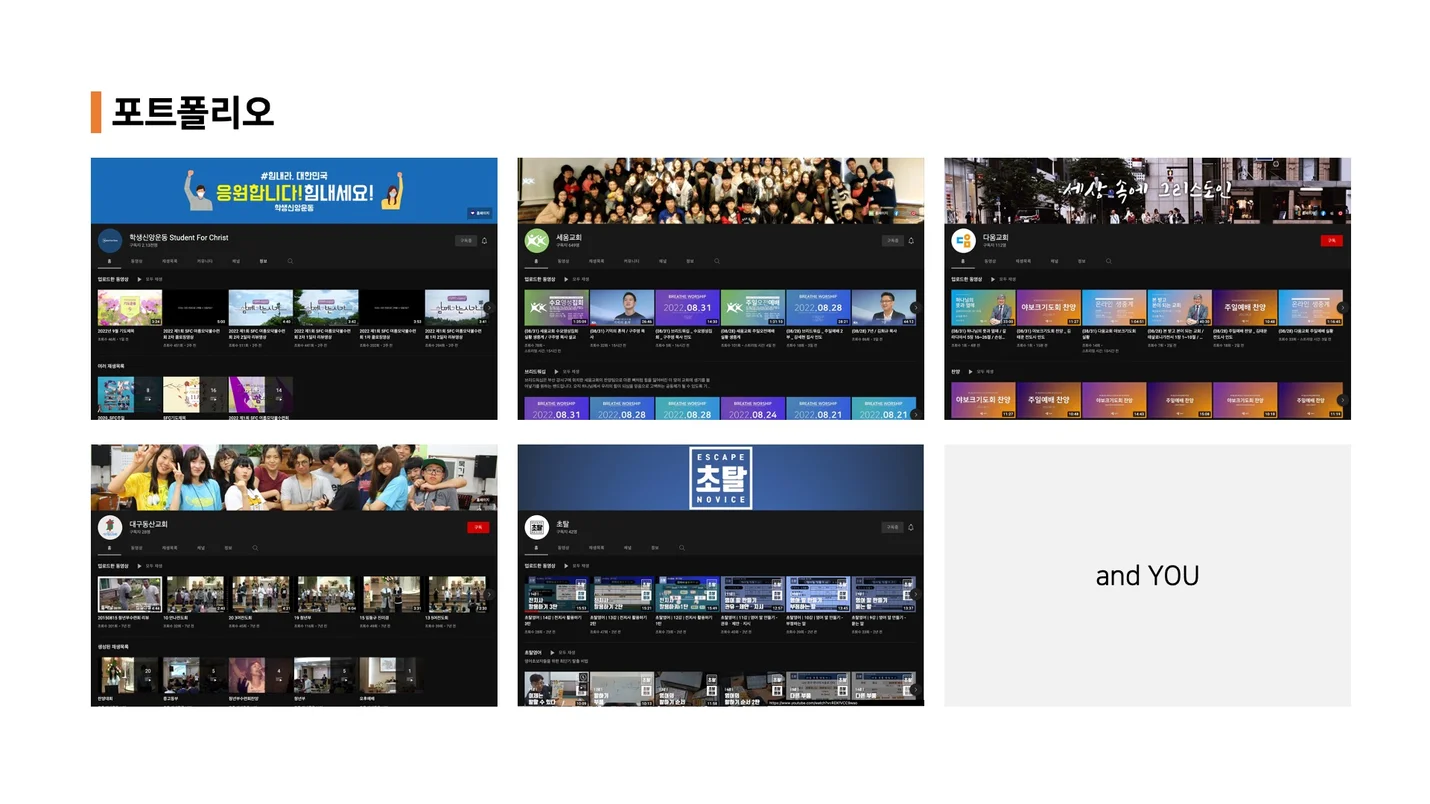Select the Home tab on Student For Christ channel
The width and height of the screenshot is (1430, 804).
pyautogui.click(x=110, y=261)
